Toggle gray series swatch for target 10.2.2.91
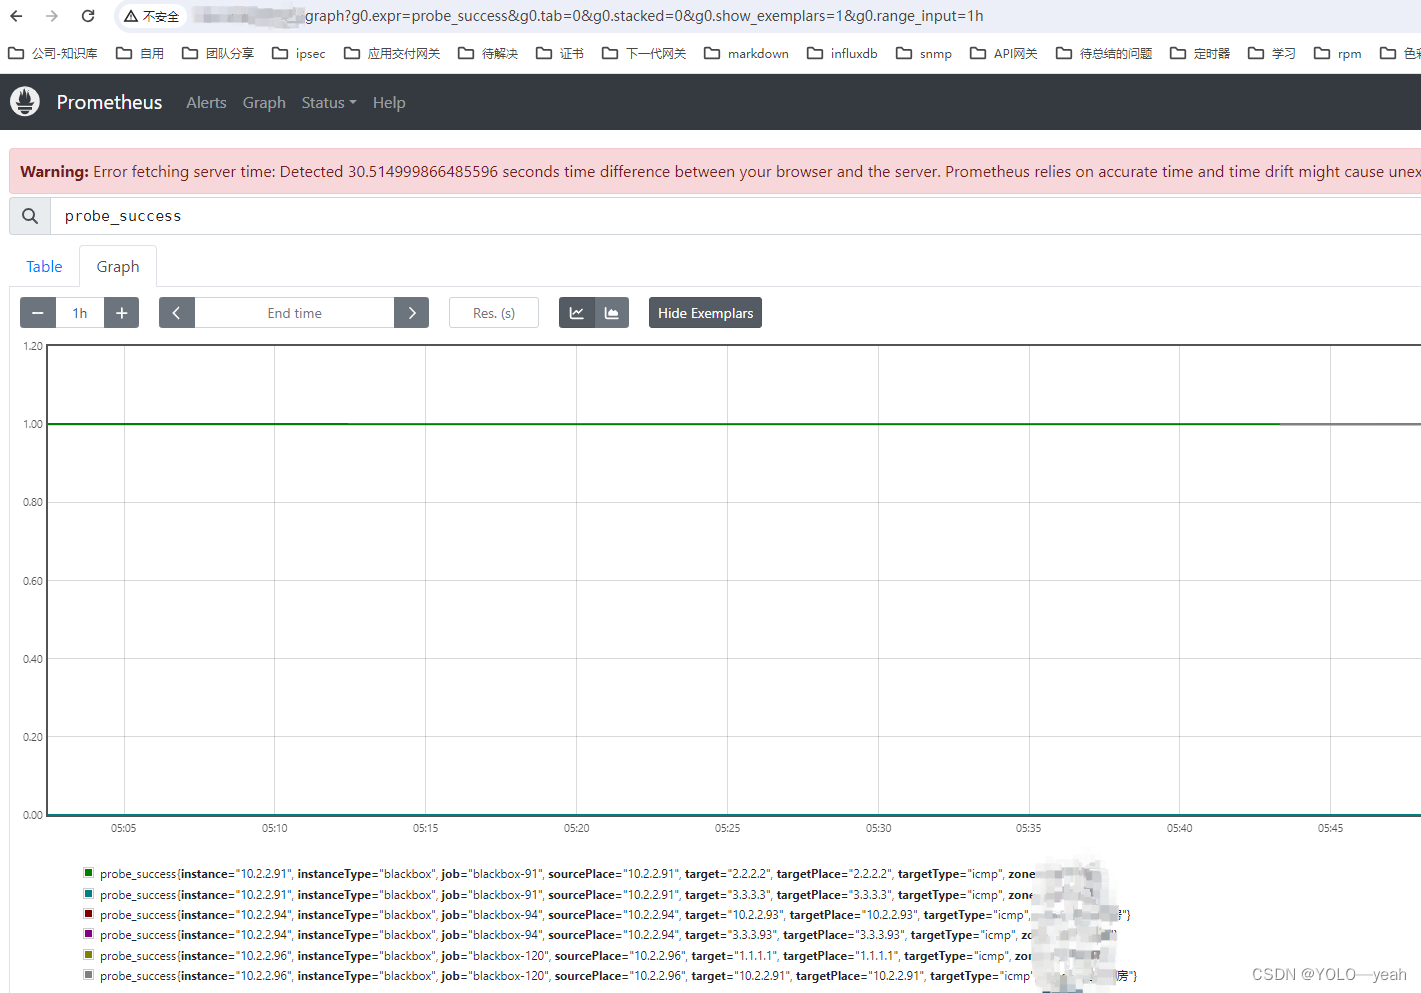Viewport: 1421px width, 993px height. [x=88, y=975]
